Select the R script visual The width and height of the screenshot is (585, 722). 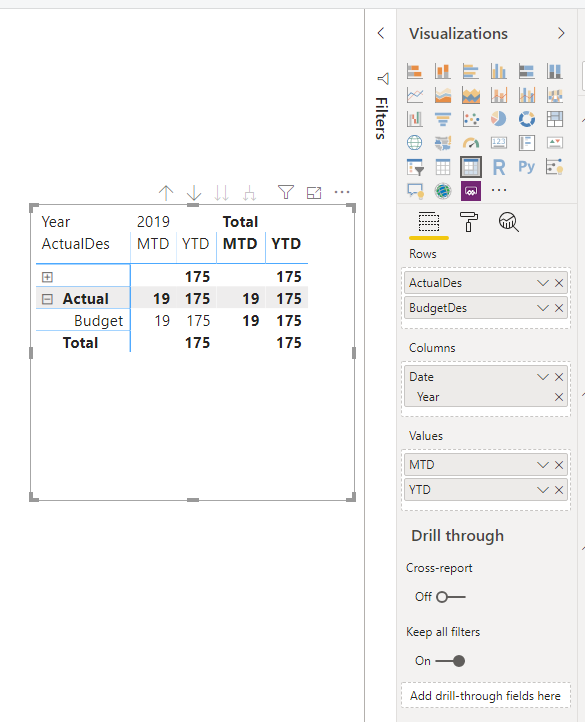tap(499, 167)
